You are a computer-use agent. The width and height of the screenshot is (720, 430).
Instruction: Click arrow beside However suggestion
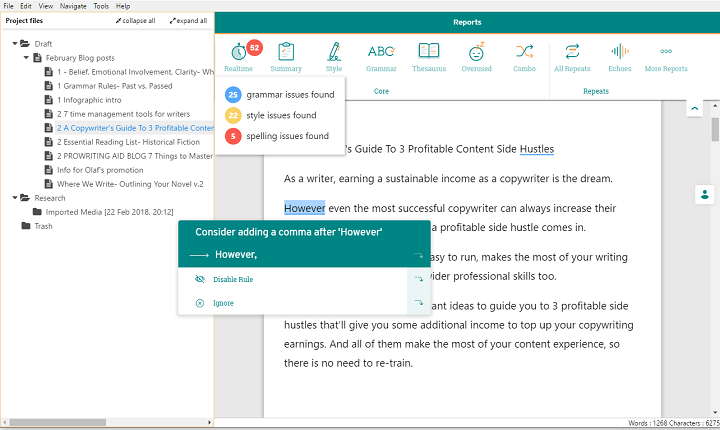tap(418, 255)
